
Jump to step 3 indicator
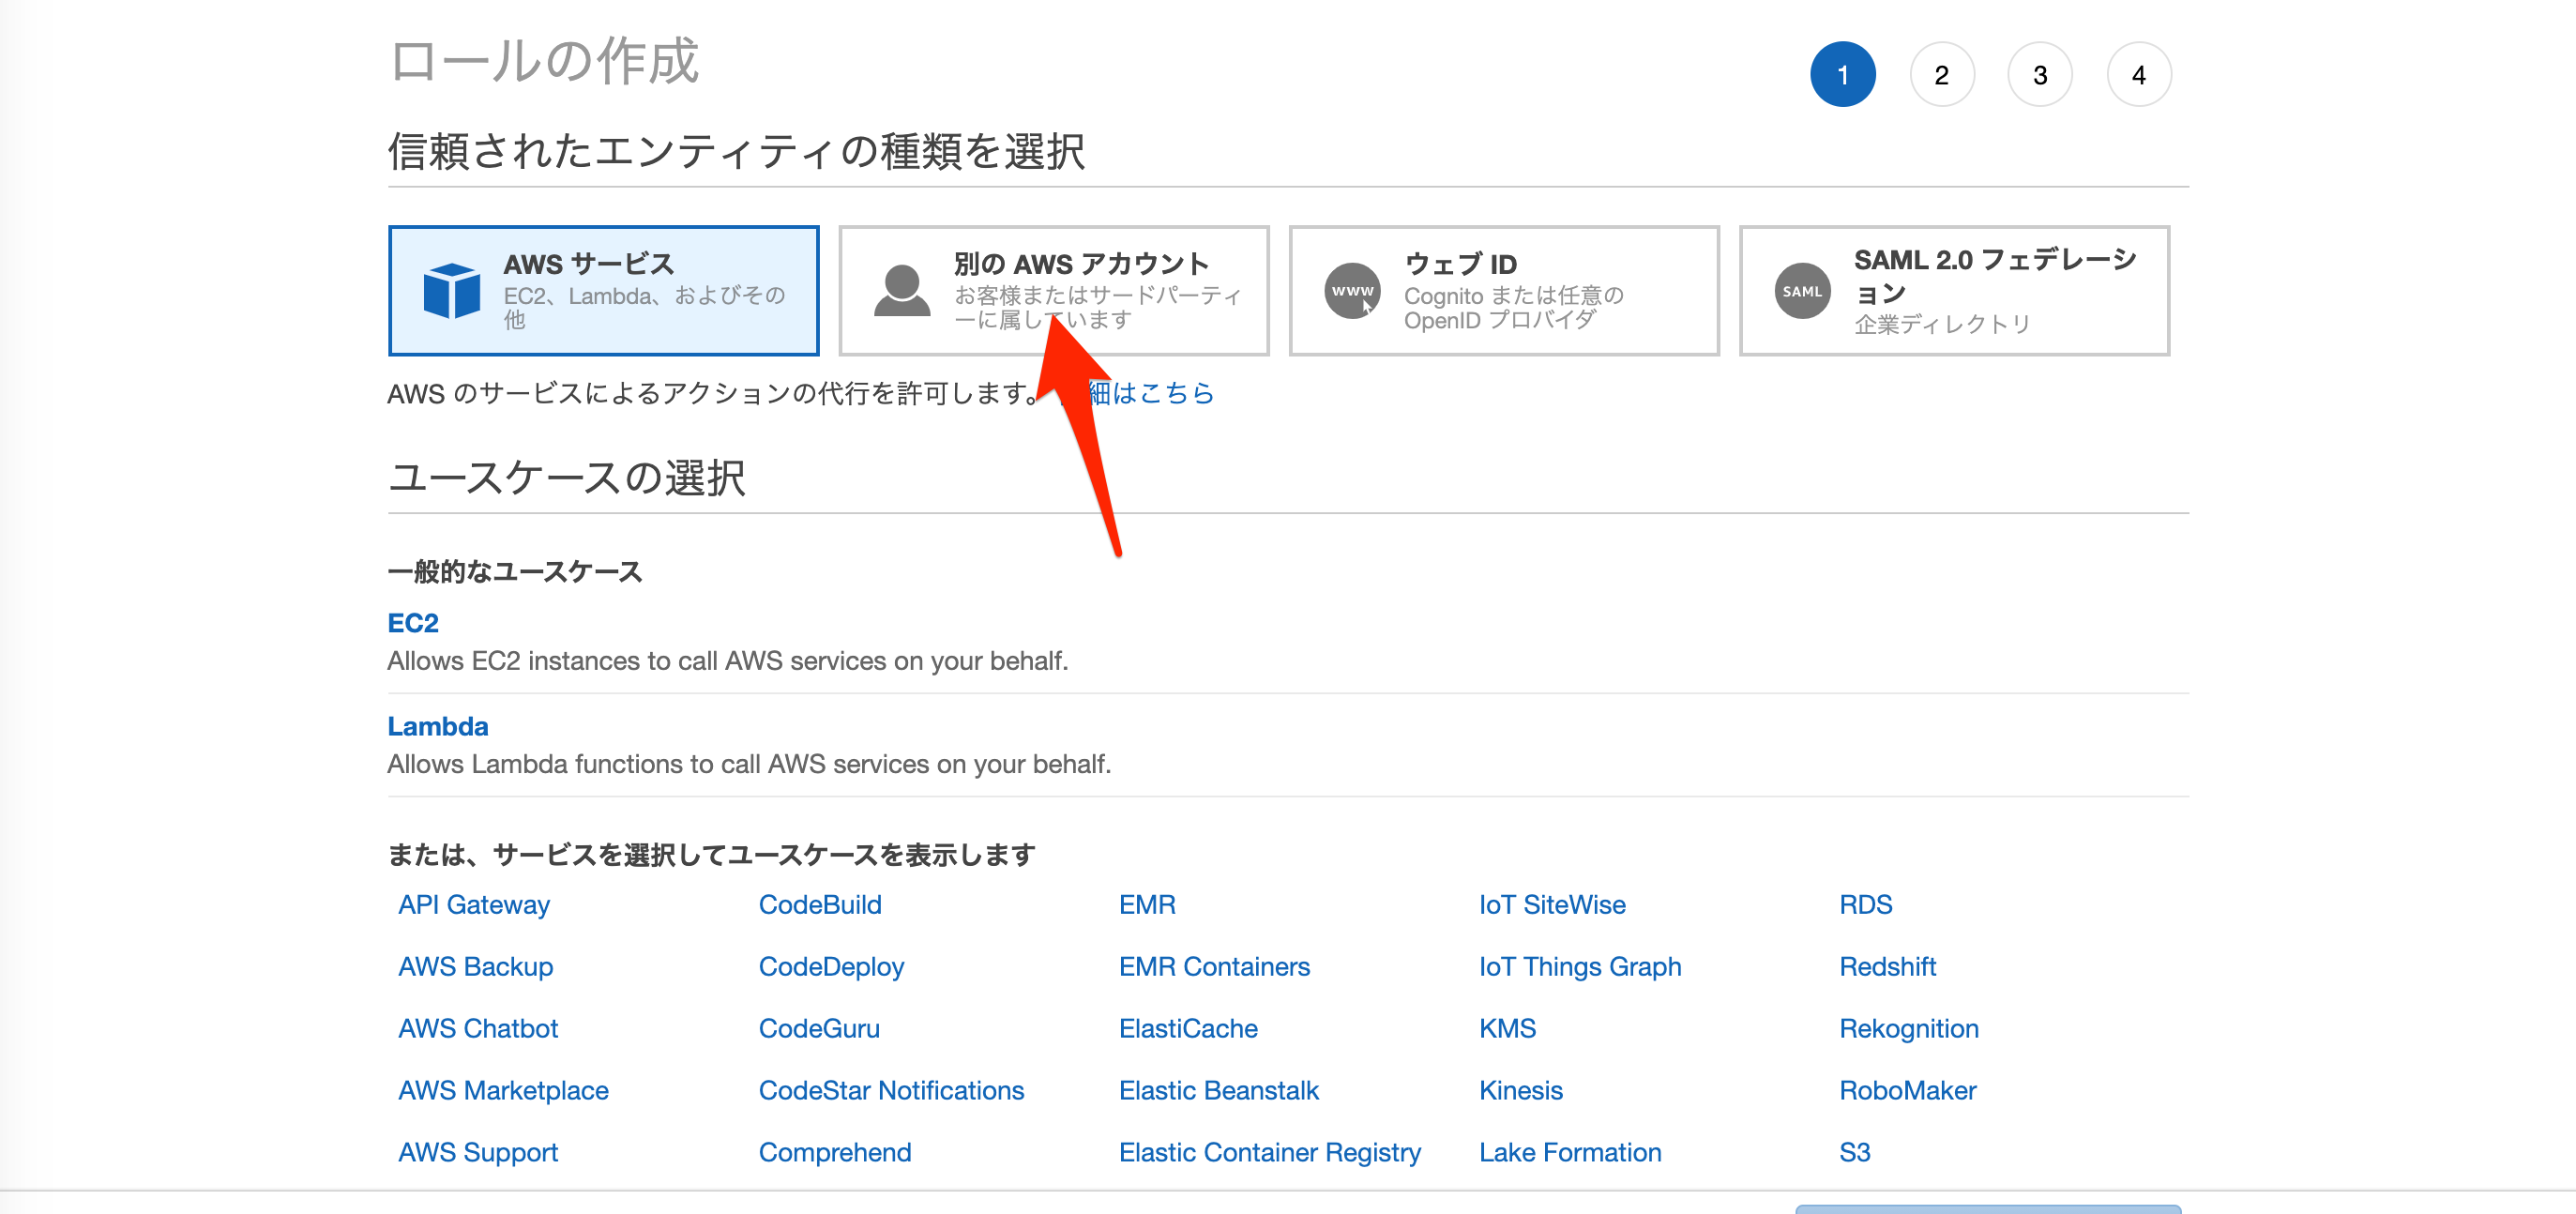pyautogui.click(x=2039, y=75)
